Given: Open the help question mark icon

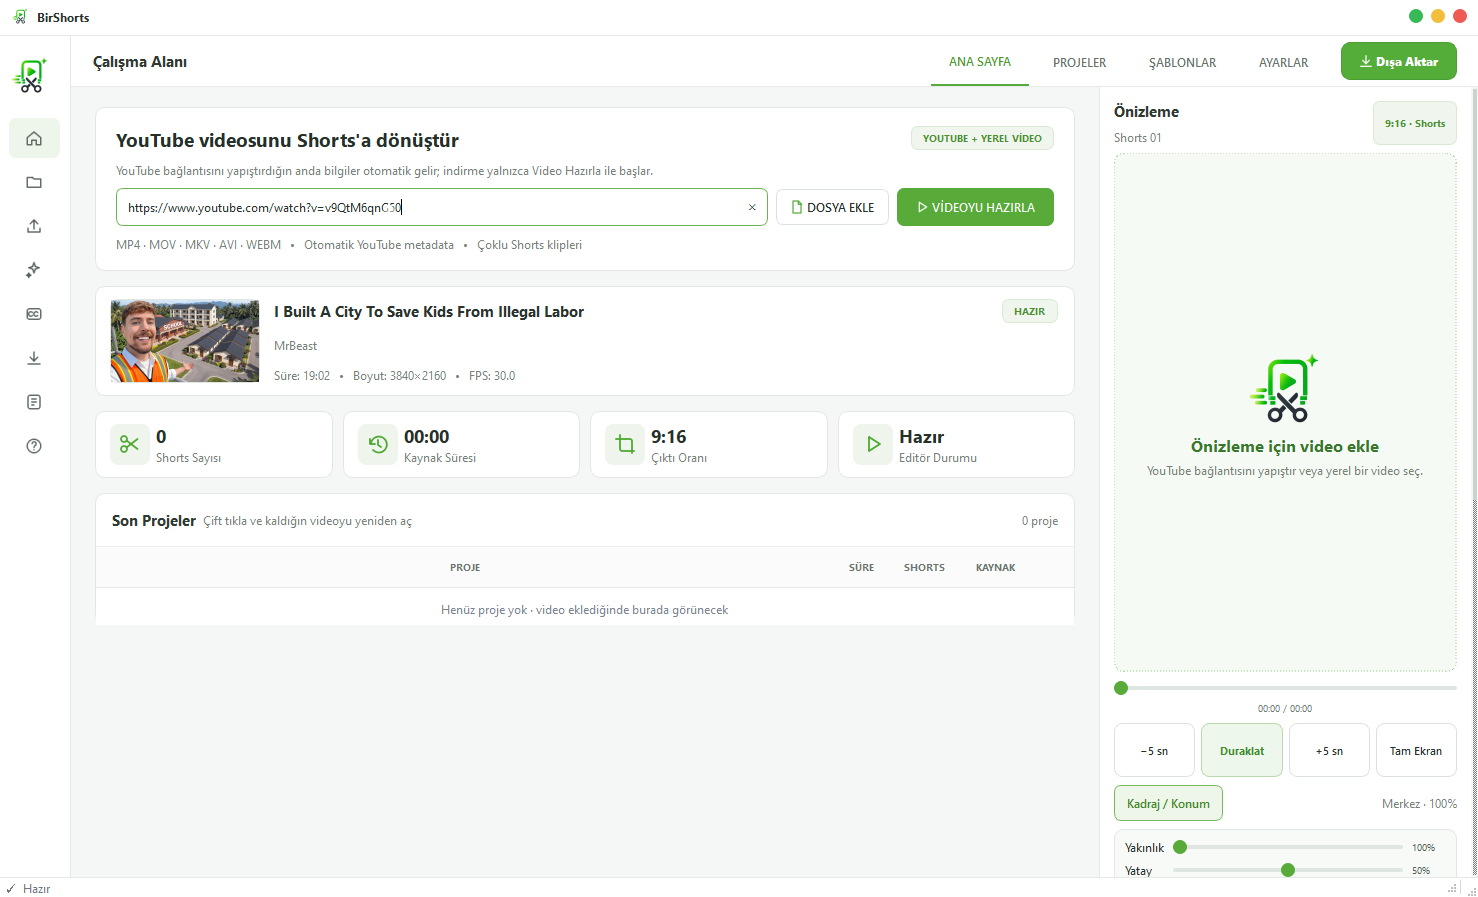Looking at the screenshot, I should point(34,446).
